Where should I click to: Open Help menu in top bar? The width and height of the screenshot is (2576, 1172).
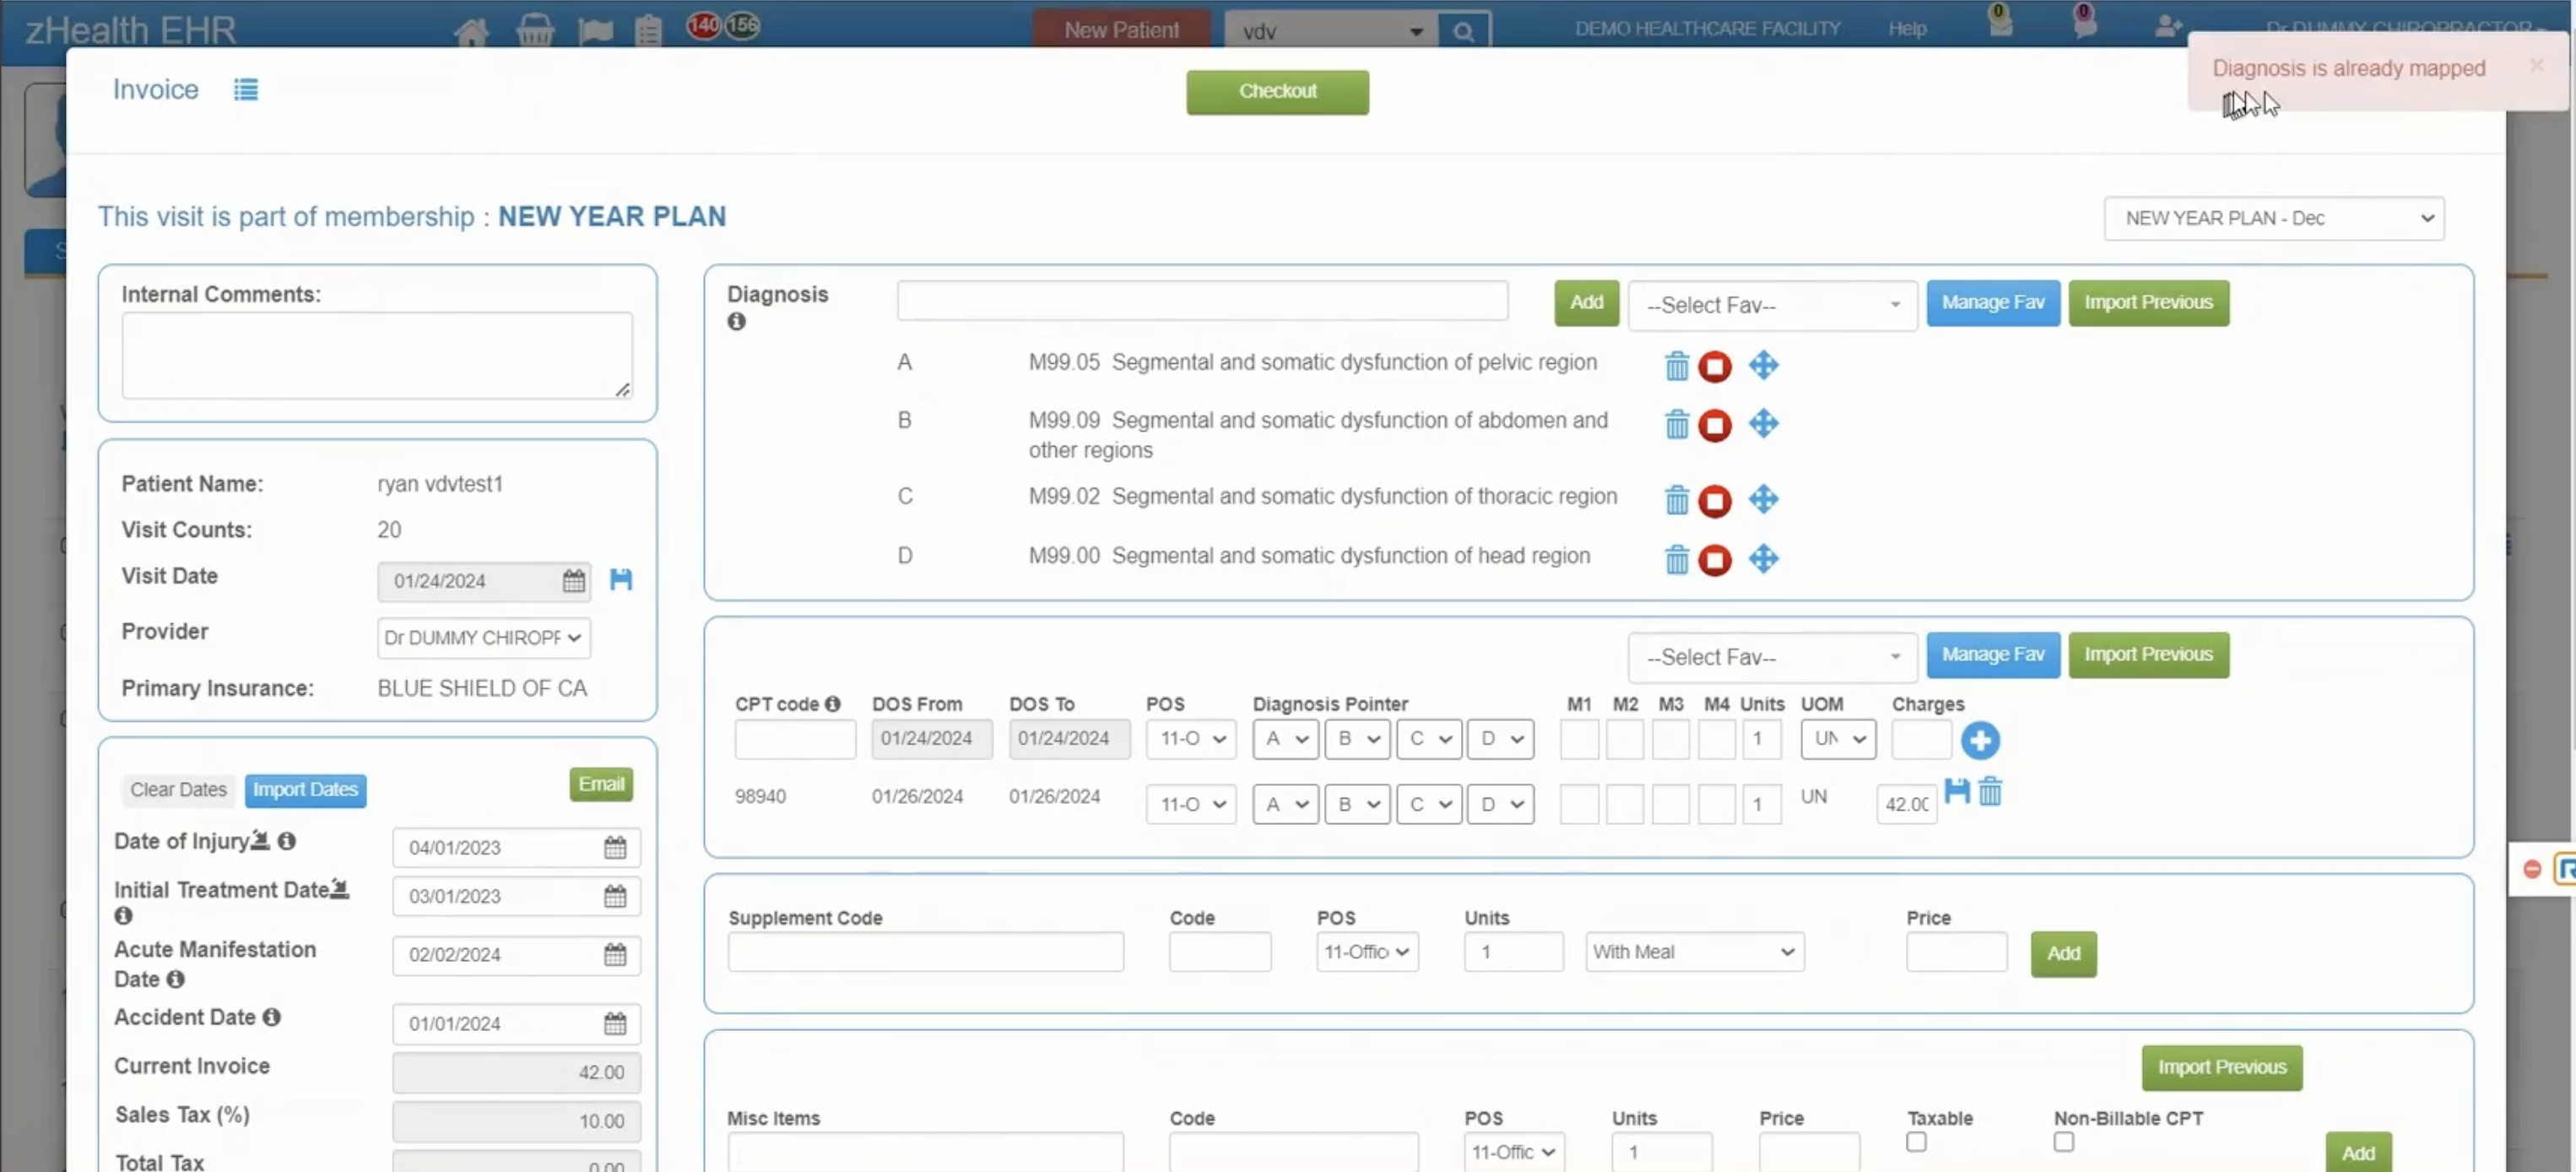[1906, 29]
